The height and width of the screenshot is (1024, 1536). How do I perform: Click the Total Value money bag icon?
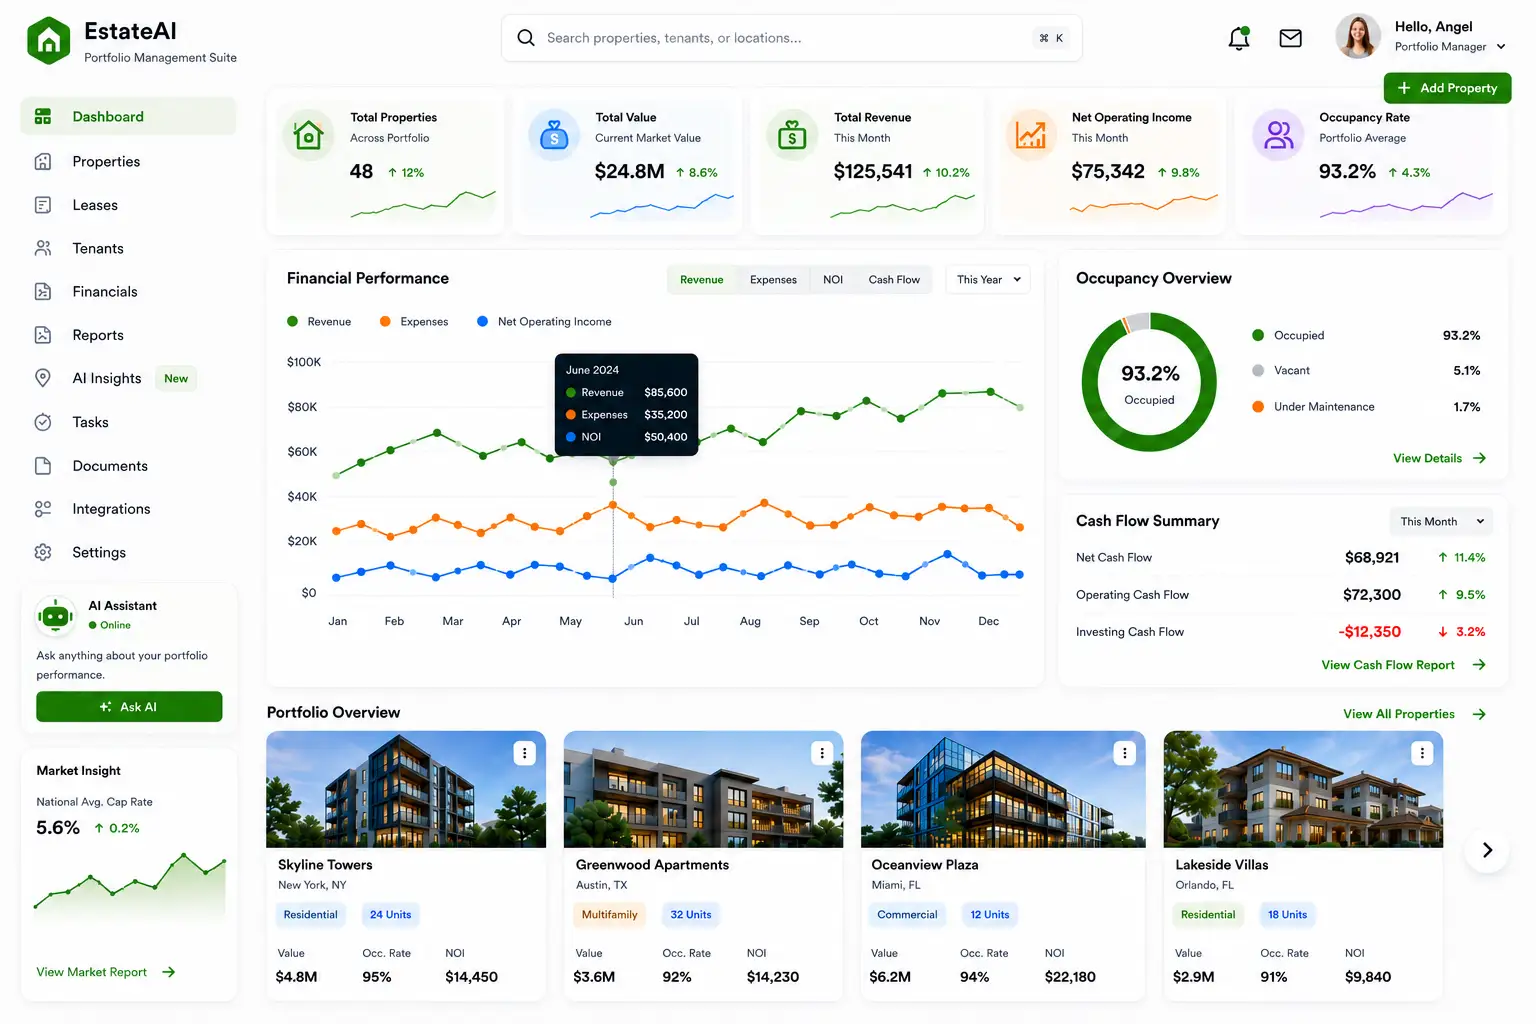click(554, 134)
